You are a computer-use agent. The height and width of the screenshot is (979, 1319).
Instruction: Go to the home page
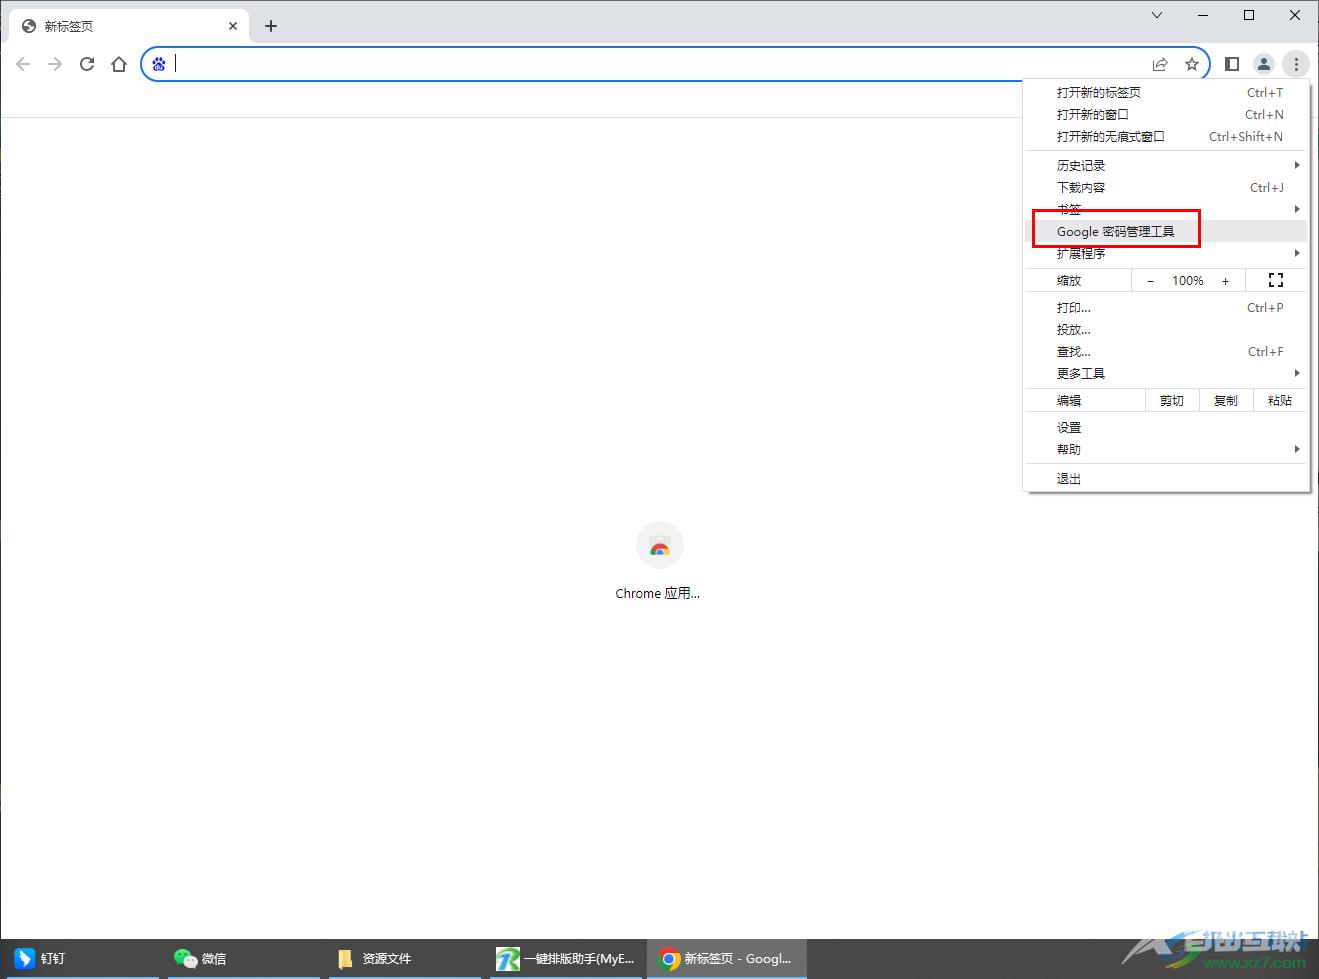tap(119, 64)
